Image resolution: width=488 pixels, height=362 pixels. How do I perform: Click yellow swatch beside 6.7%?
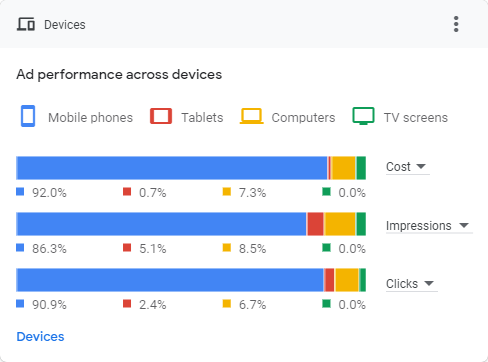click(x=227, y=304)
